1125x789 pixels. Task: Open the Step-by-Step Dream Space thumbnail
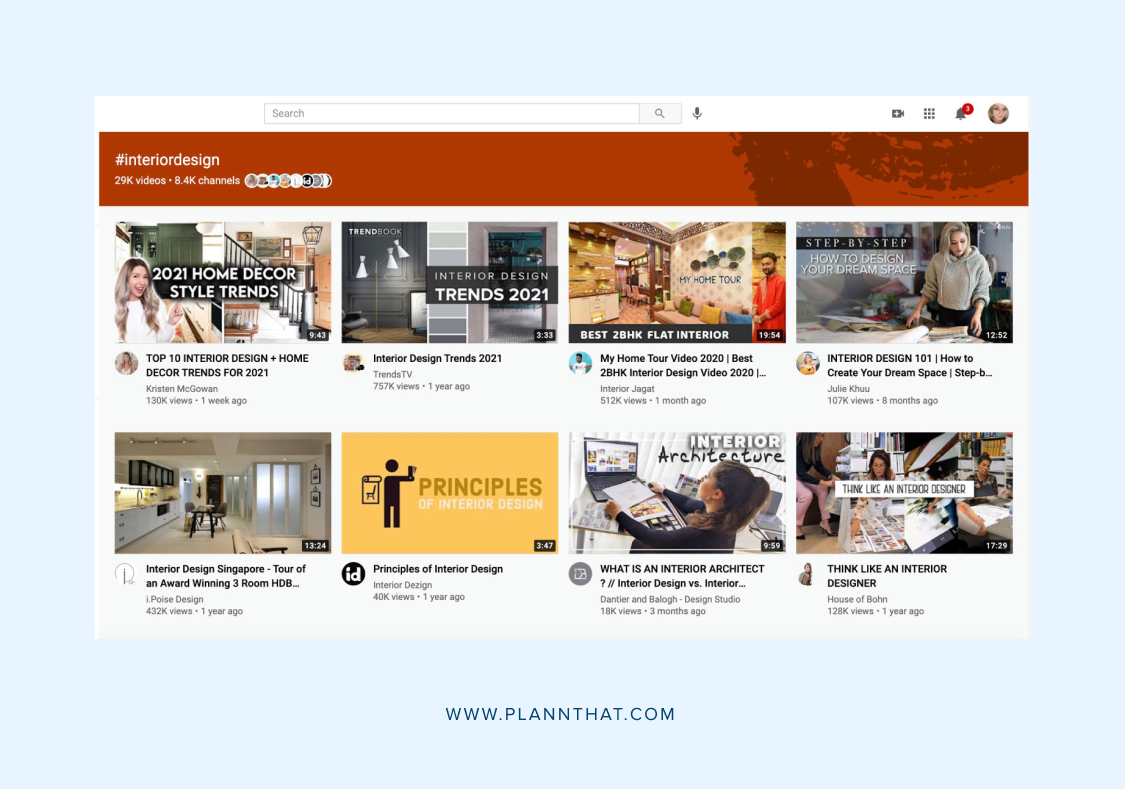(x=904, y=283)
